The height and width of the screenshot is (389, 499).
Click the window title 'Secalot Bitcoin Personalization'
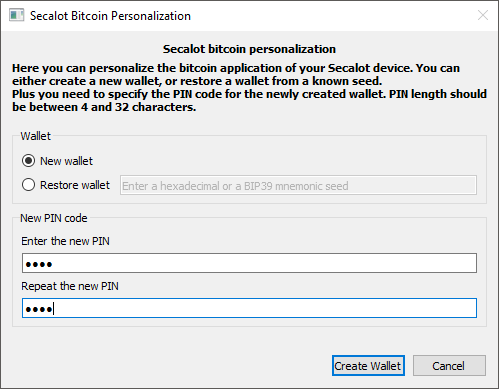[x=110, y=16]
